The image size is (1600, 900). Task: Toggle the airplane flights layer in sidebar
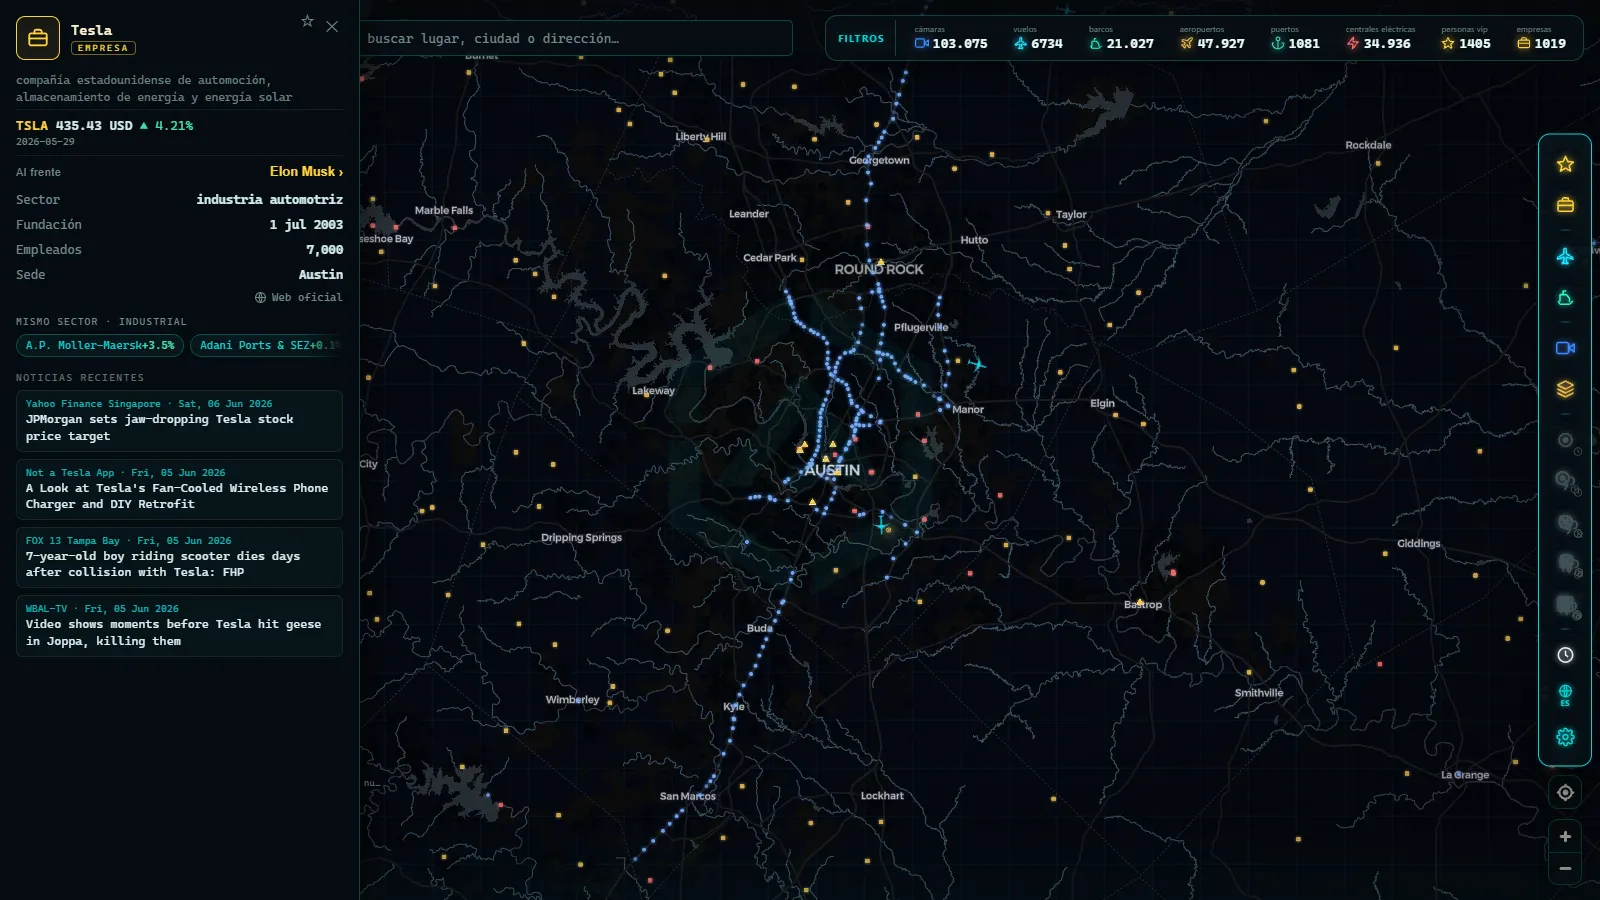[1565, 257]
